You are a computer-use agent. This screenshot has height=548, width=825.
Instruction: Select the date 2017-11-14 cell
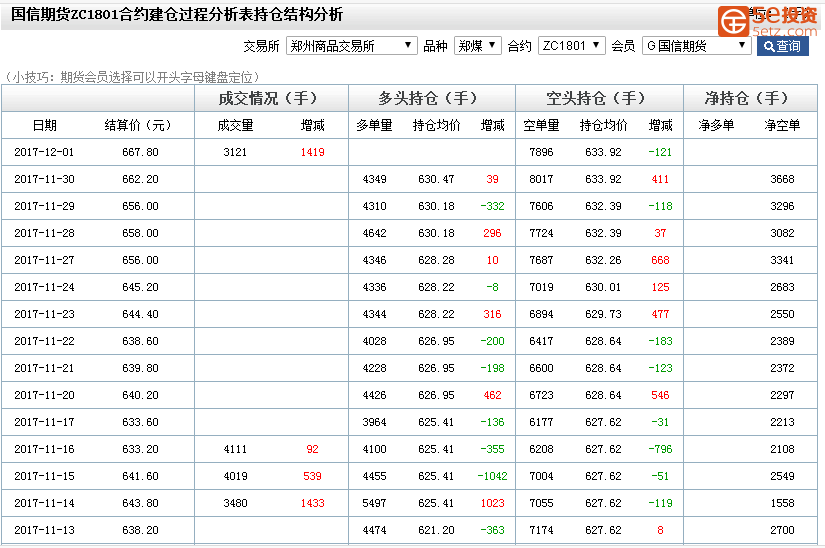44,503
